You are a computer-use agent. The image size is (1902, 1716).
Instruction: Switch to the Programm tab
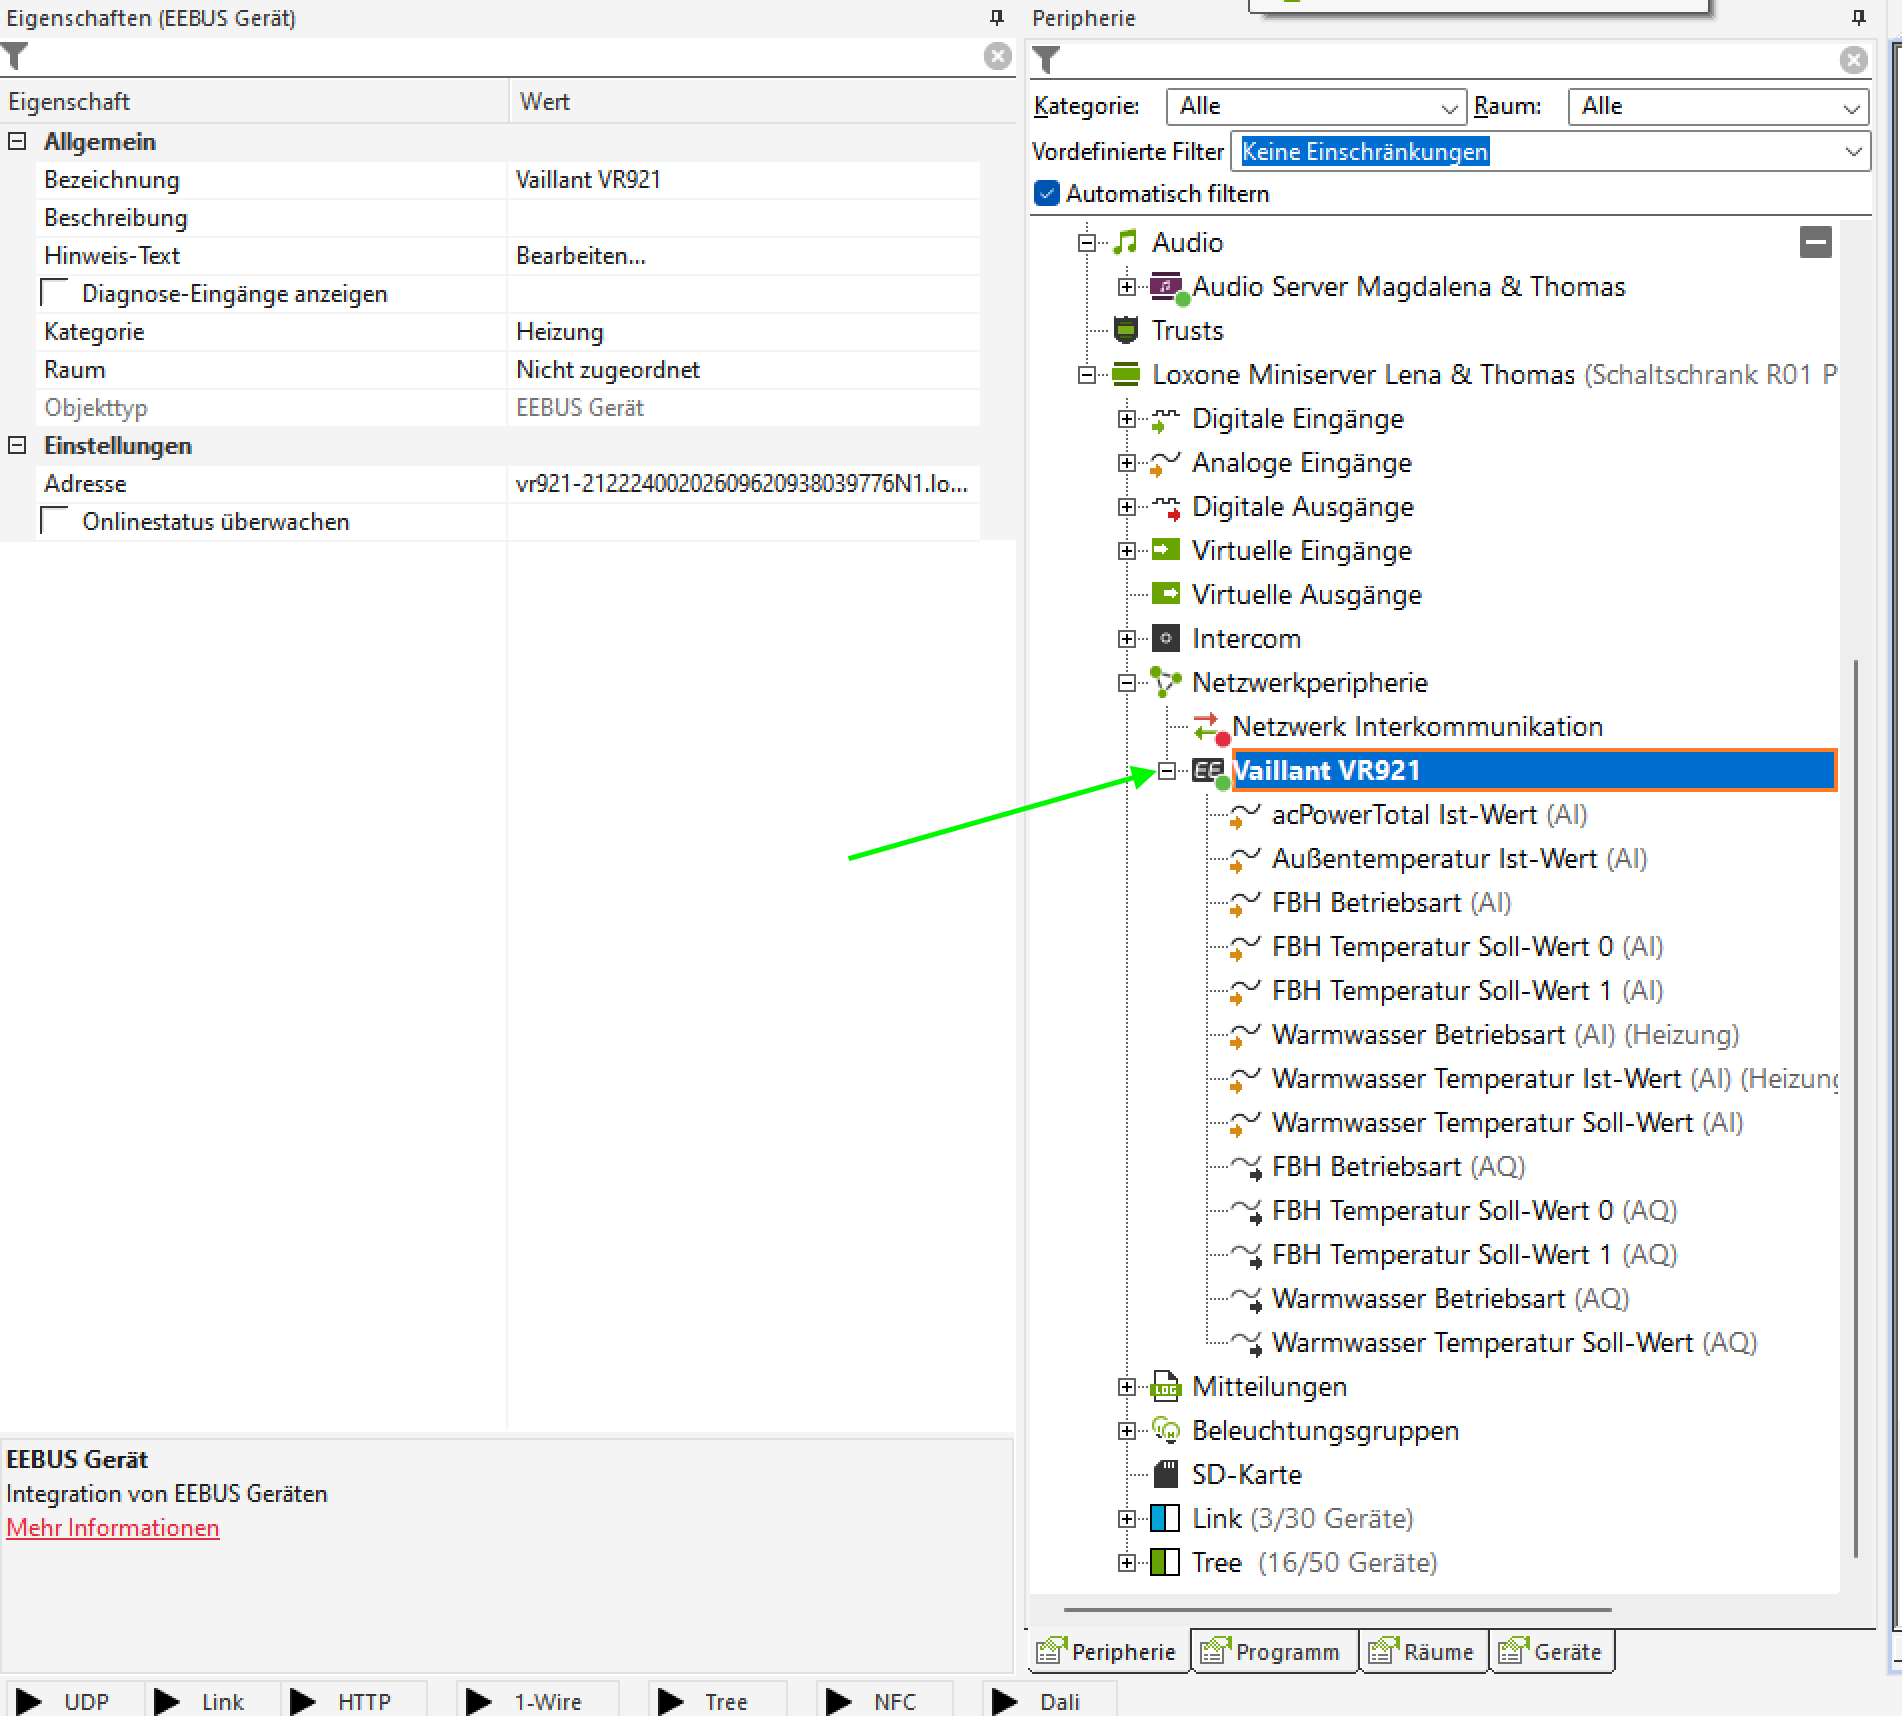tap(1272, 1651)
